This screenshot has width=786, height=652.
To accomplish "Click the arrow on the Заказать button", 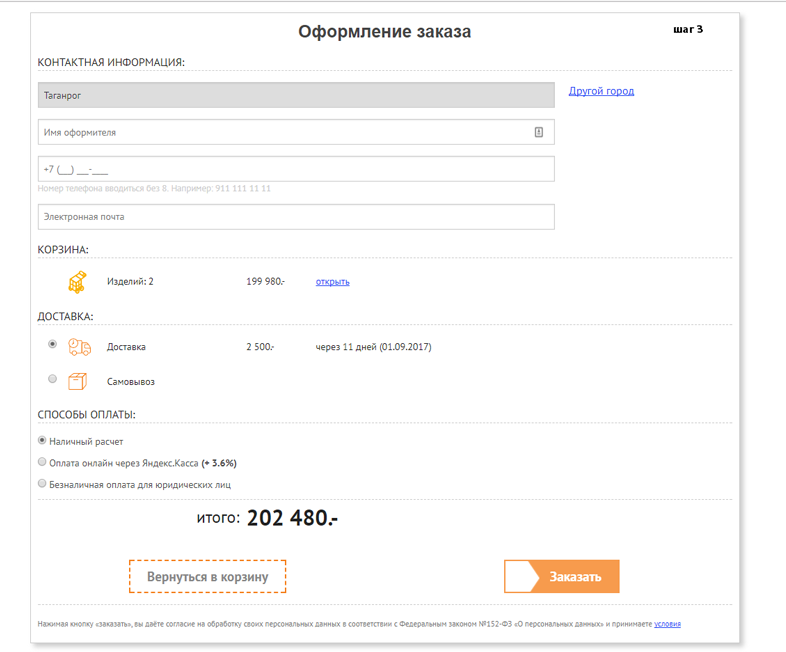I will (522, 577).
